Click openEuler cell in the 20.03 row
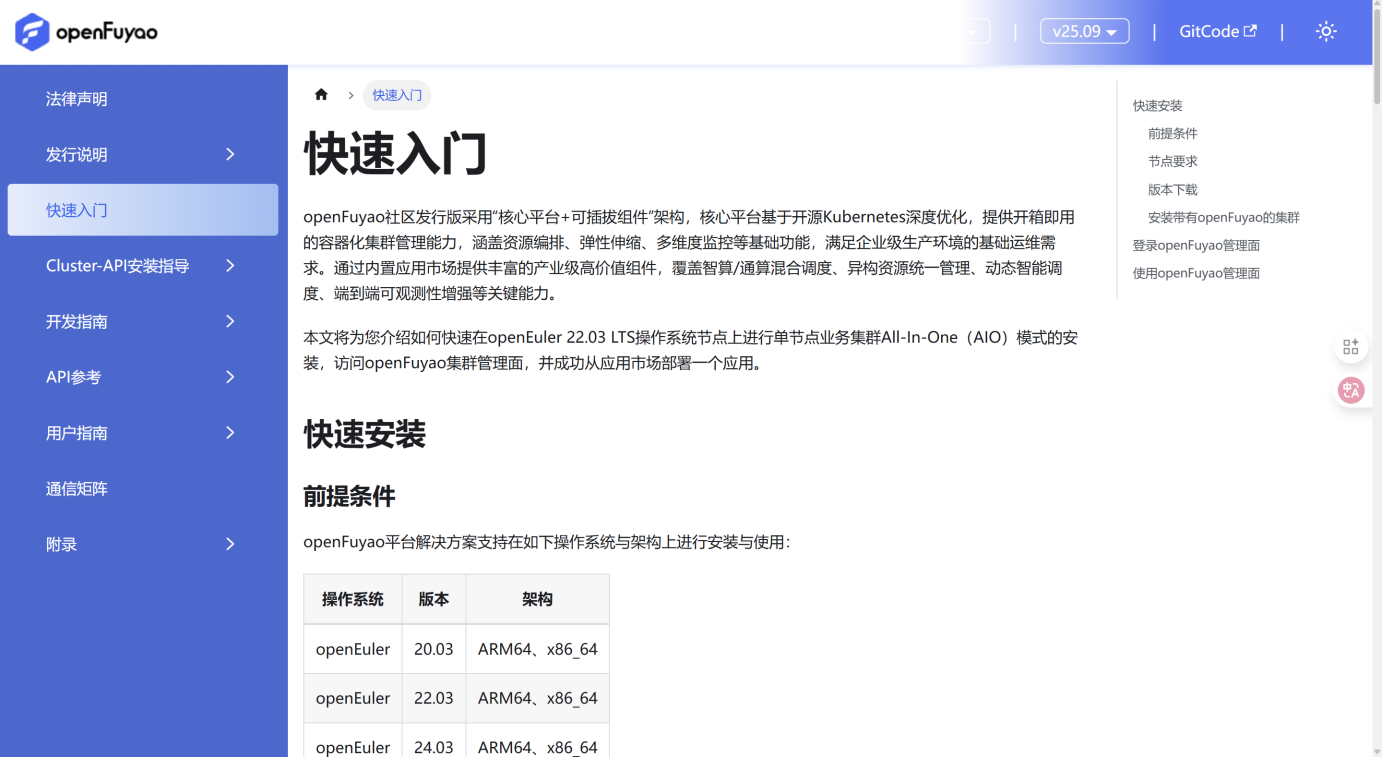This screenshot has height=757, width=1382. (x=353, y=649)
